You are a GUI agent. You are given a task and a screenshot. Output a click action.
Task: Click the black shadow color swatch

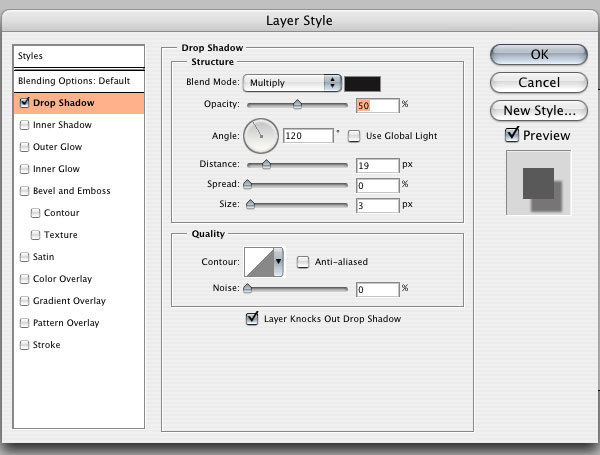coord(363,83)
